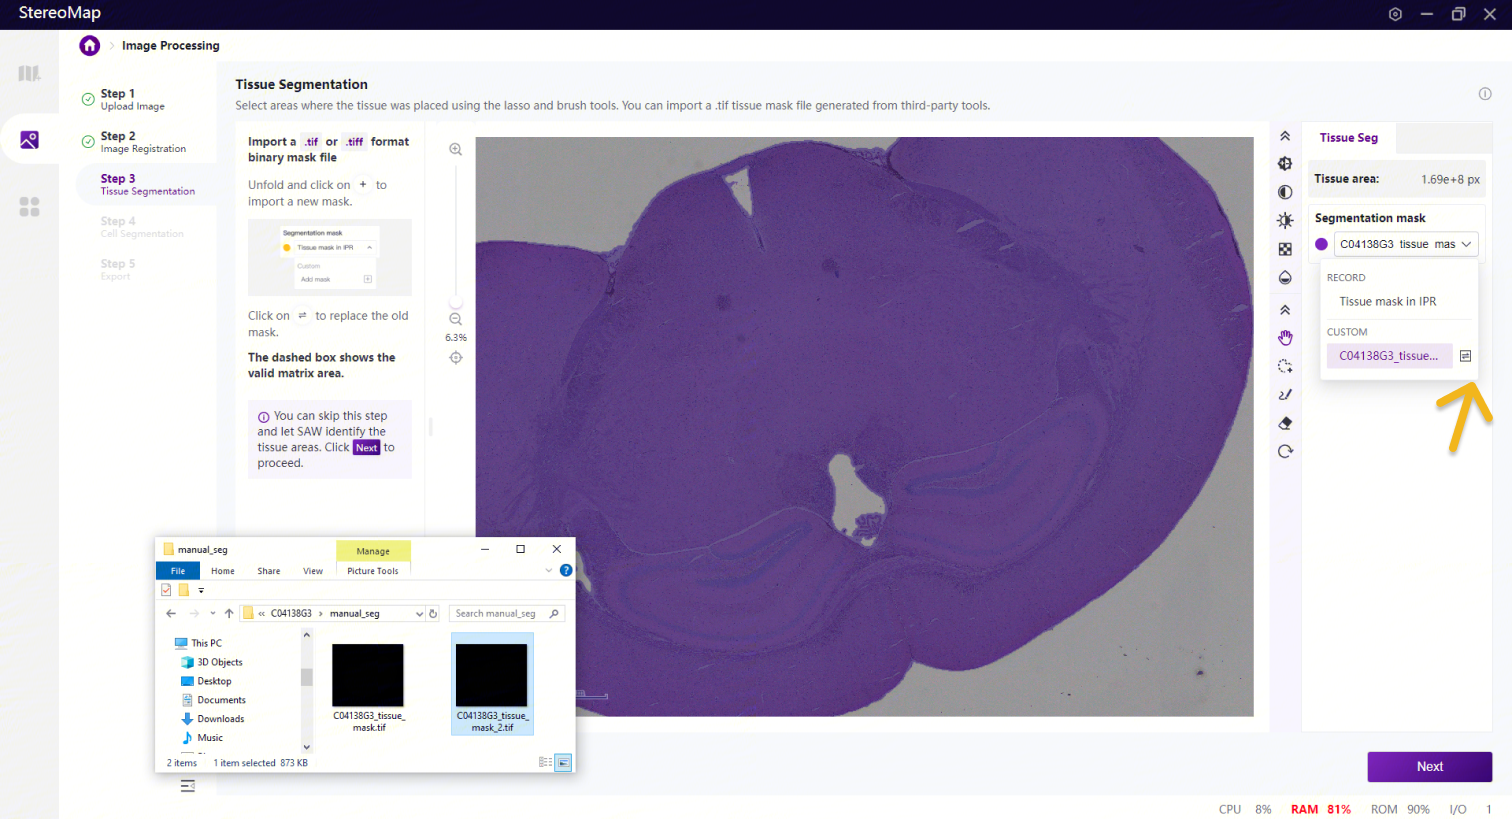Zoom in on the tissue image
The width and height of the screenshot is (1512, 819).
tap(456, 149)
